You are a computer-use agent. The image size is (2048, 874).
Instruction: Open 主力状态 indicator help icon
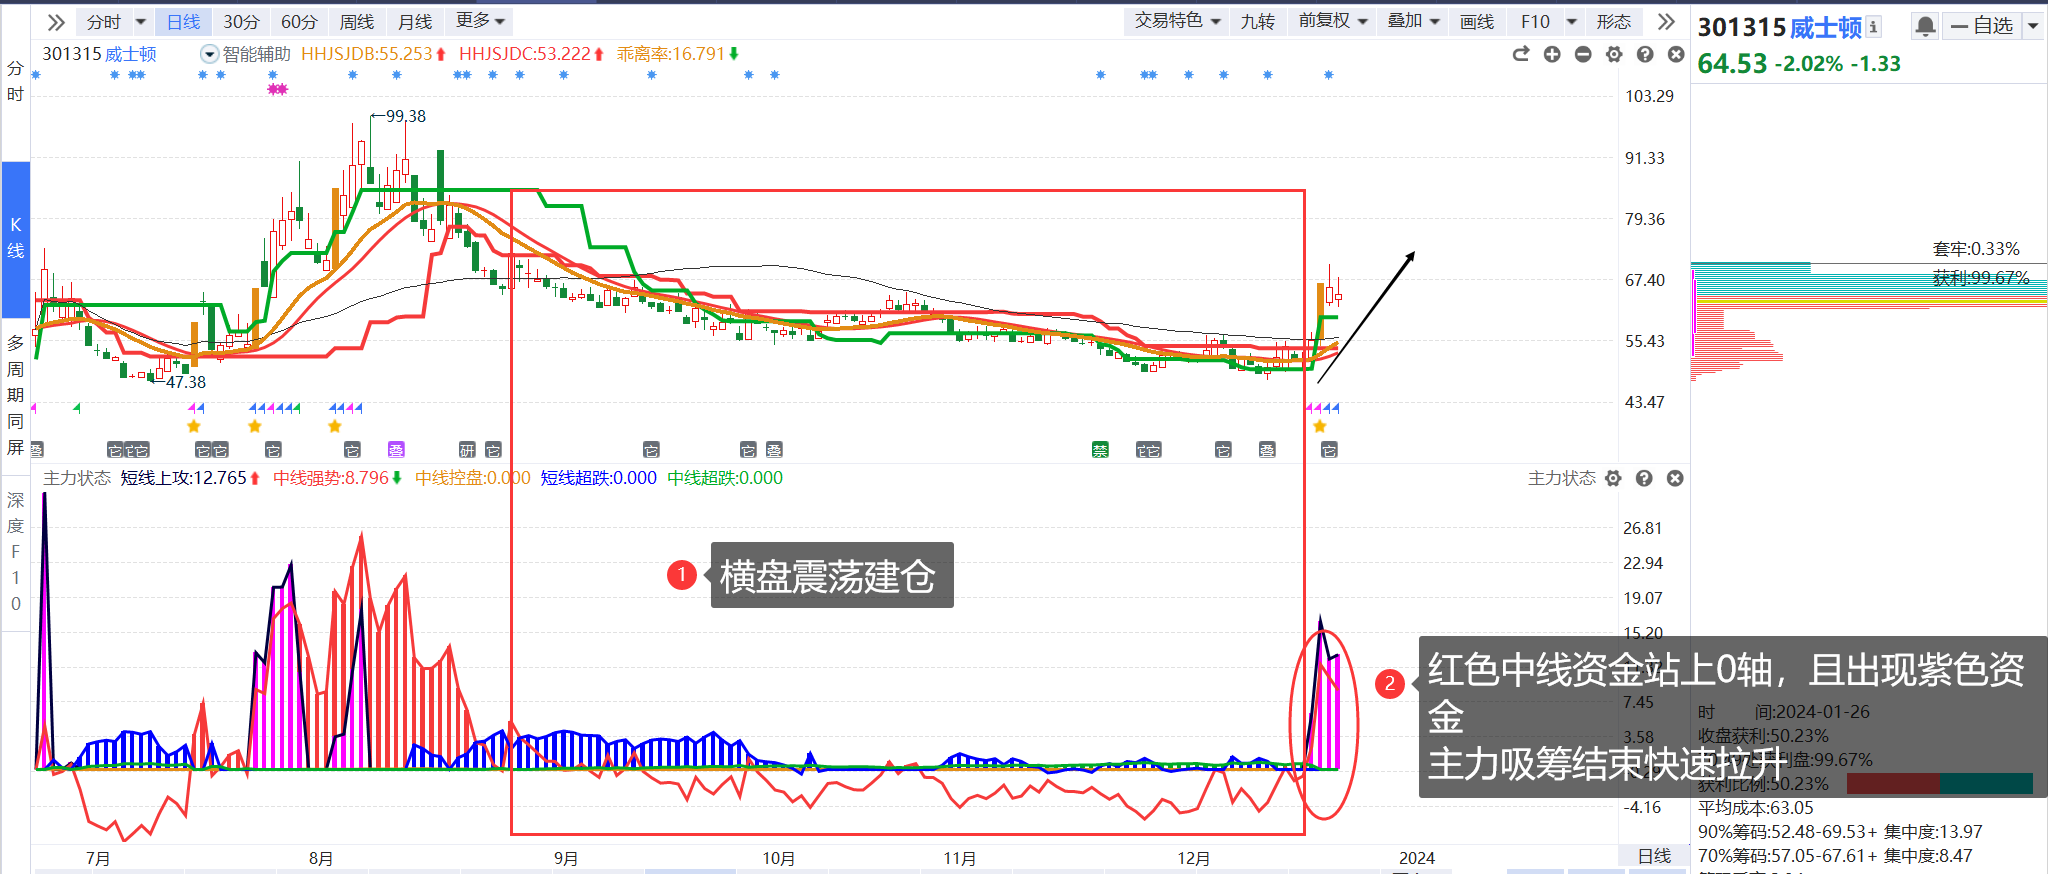click(x=1644, y=478)
